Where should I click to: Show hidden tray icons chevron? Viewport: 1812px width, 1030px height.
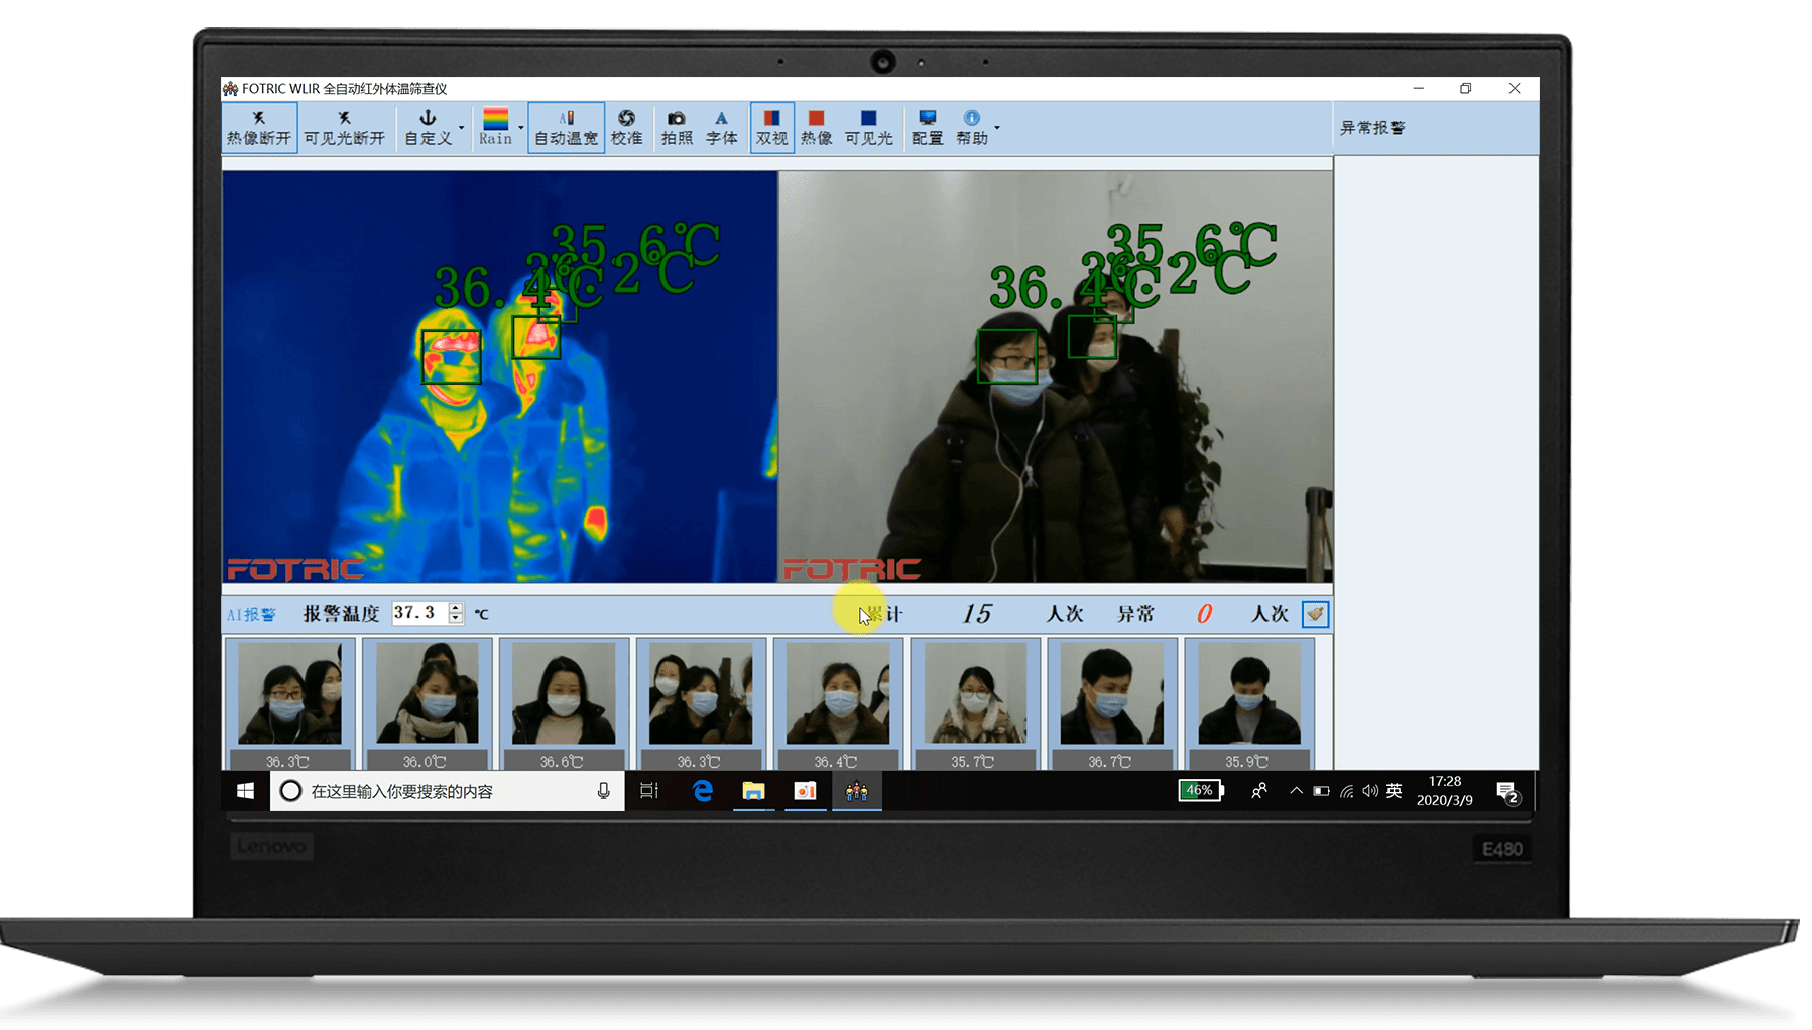(x=1296, y=791)
